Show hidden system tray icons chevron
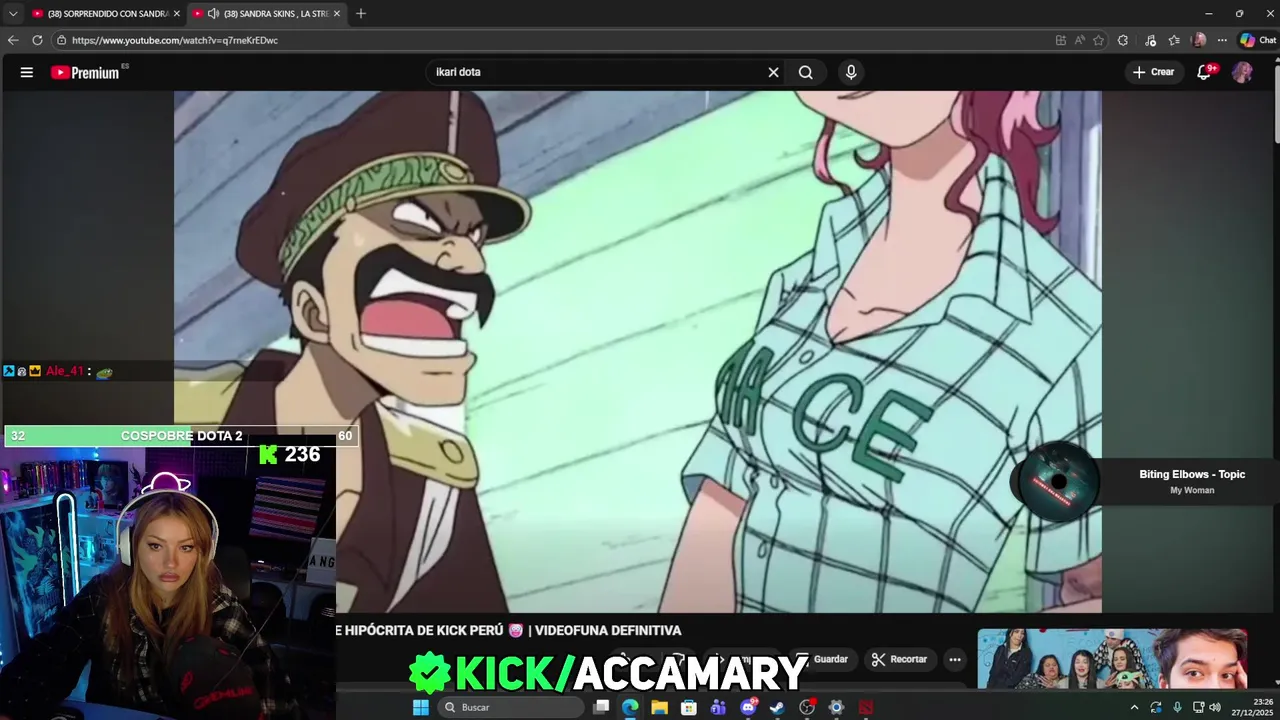The height and width of the screenshot is (720, 1280). (1134, 707)
